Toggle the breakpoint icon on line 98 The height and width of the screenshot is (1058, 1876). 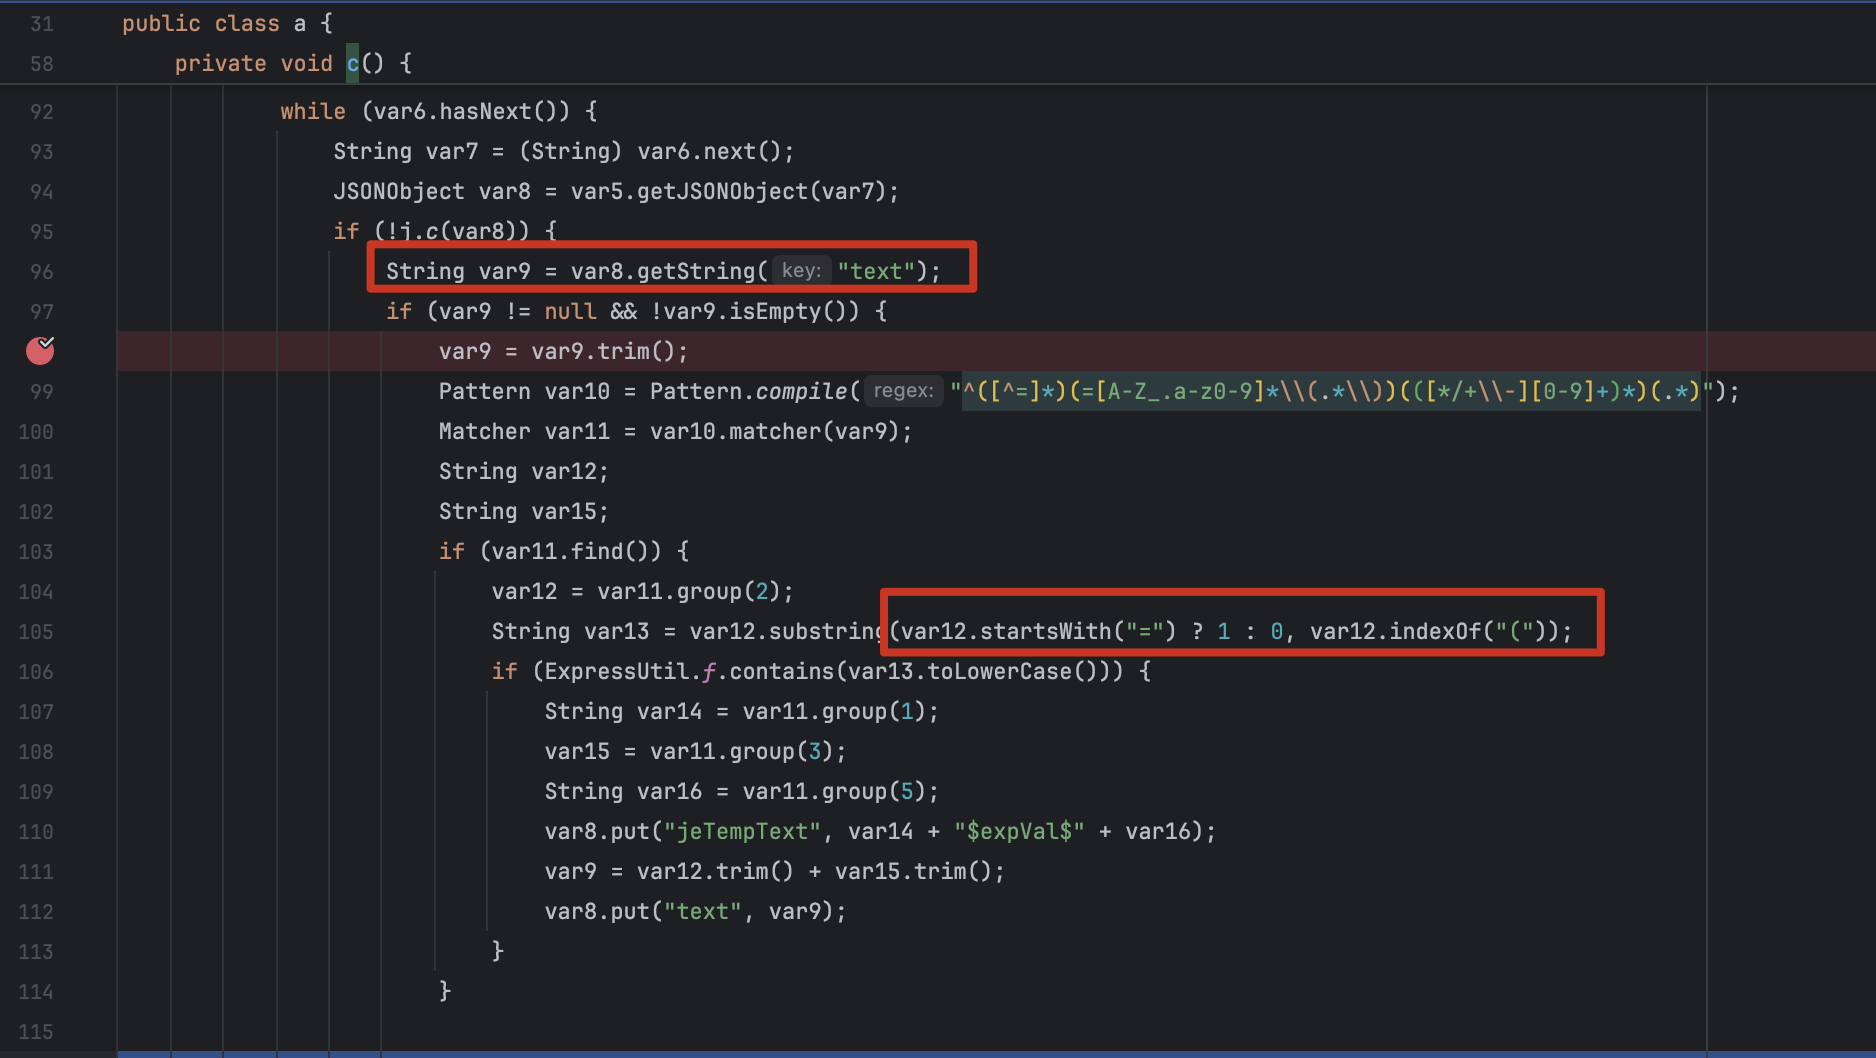point(40,351)
